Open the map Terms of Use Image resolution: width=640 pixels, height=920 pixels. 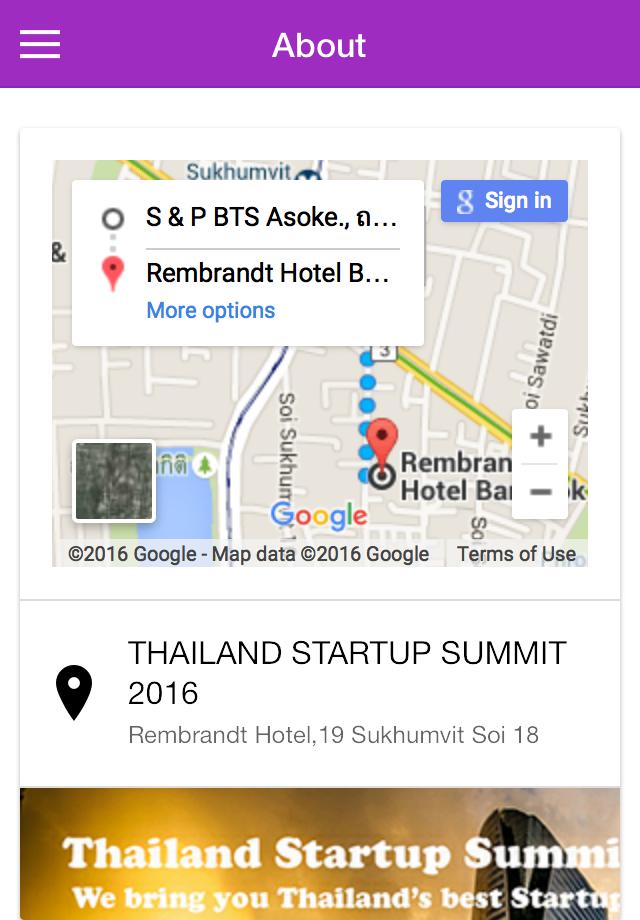(516, 554)
